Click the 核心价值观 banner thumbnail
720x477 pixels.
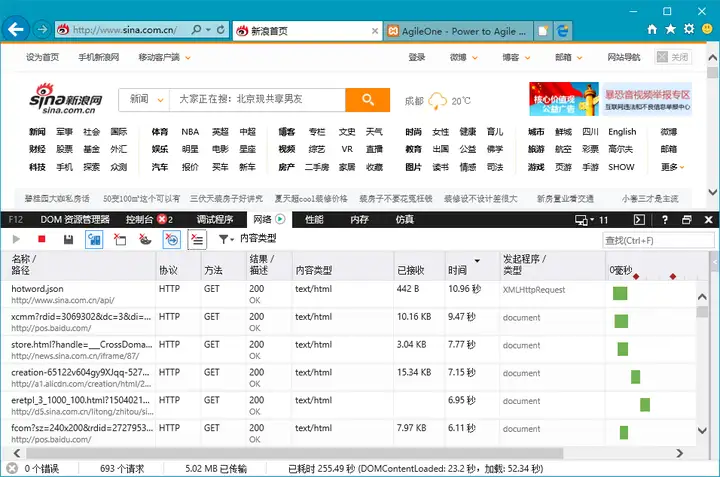coord(563,99)
